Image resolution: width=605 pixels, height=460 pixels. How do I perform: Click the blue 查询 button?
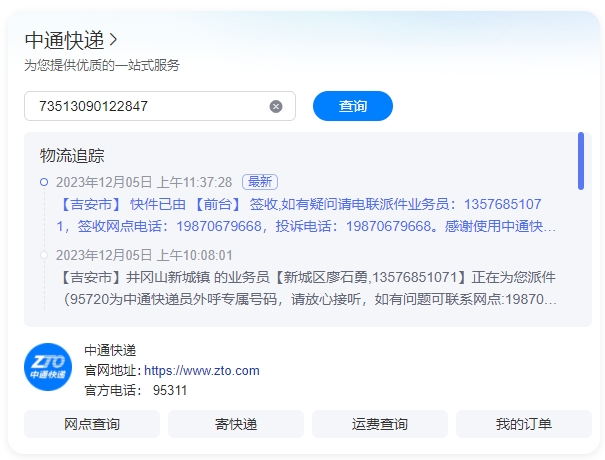click(353, 106)
